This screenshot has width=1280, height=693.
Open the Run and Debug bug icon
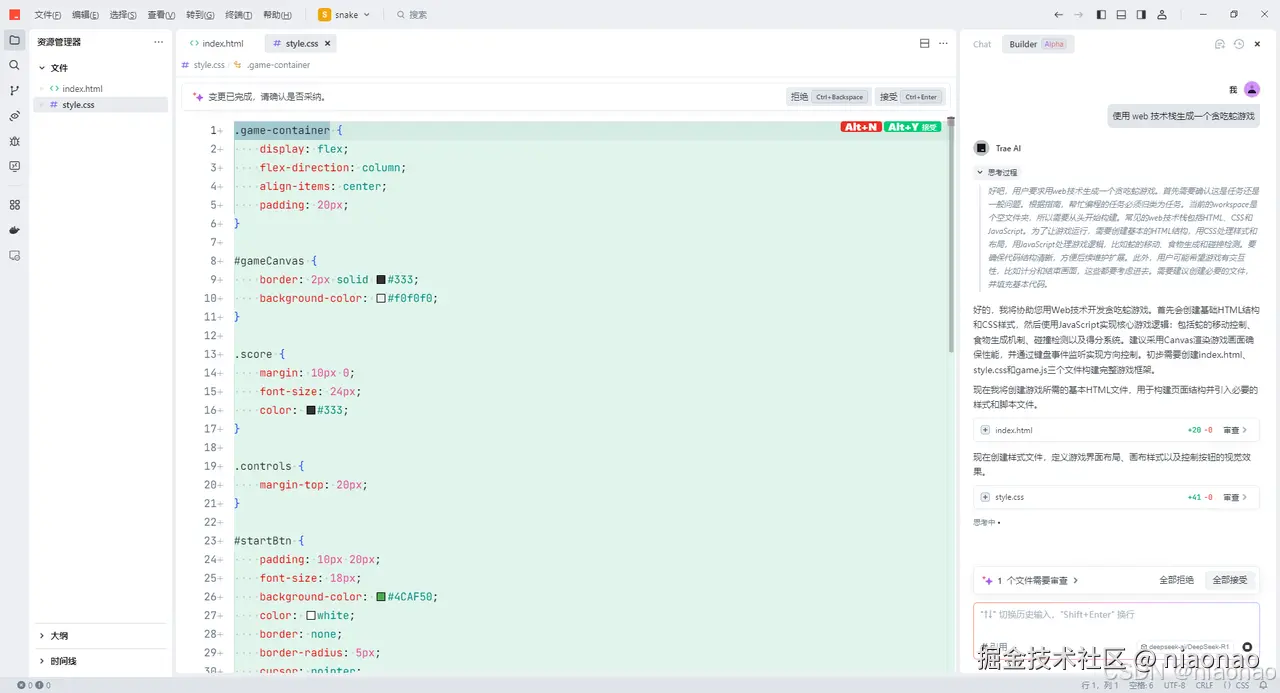(14, 141)
